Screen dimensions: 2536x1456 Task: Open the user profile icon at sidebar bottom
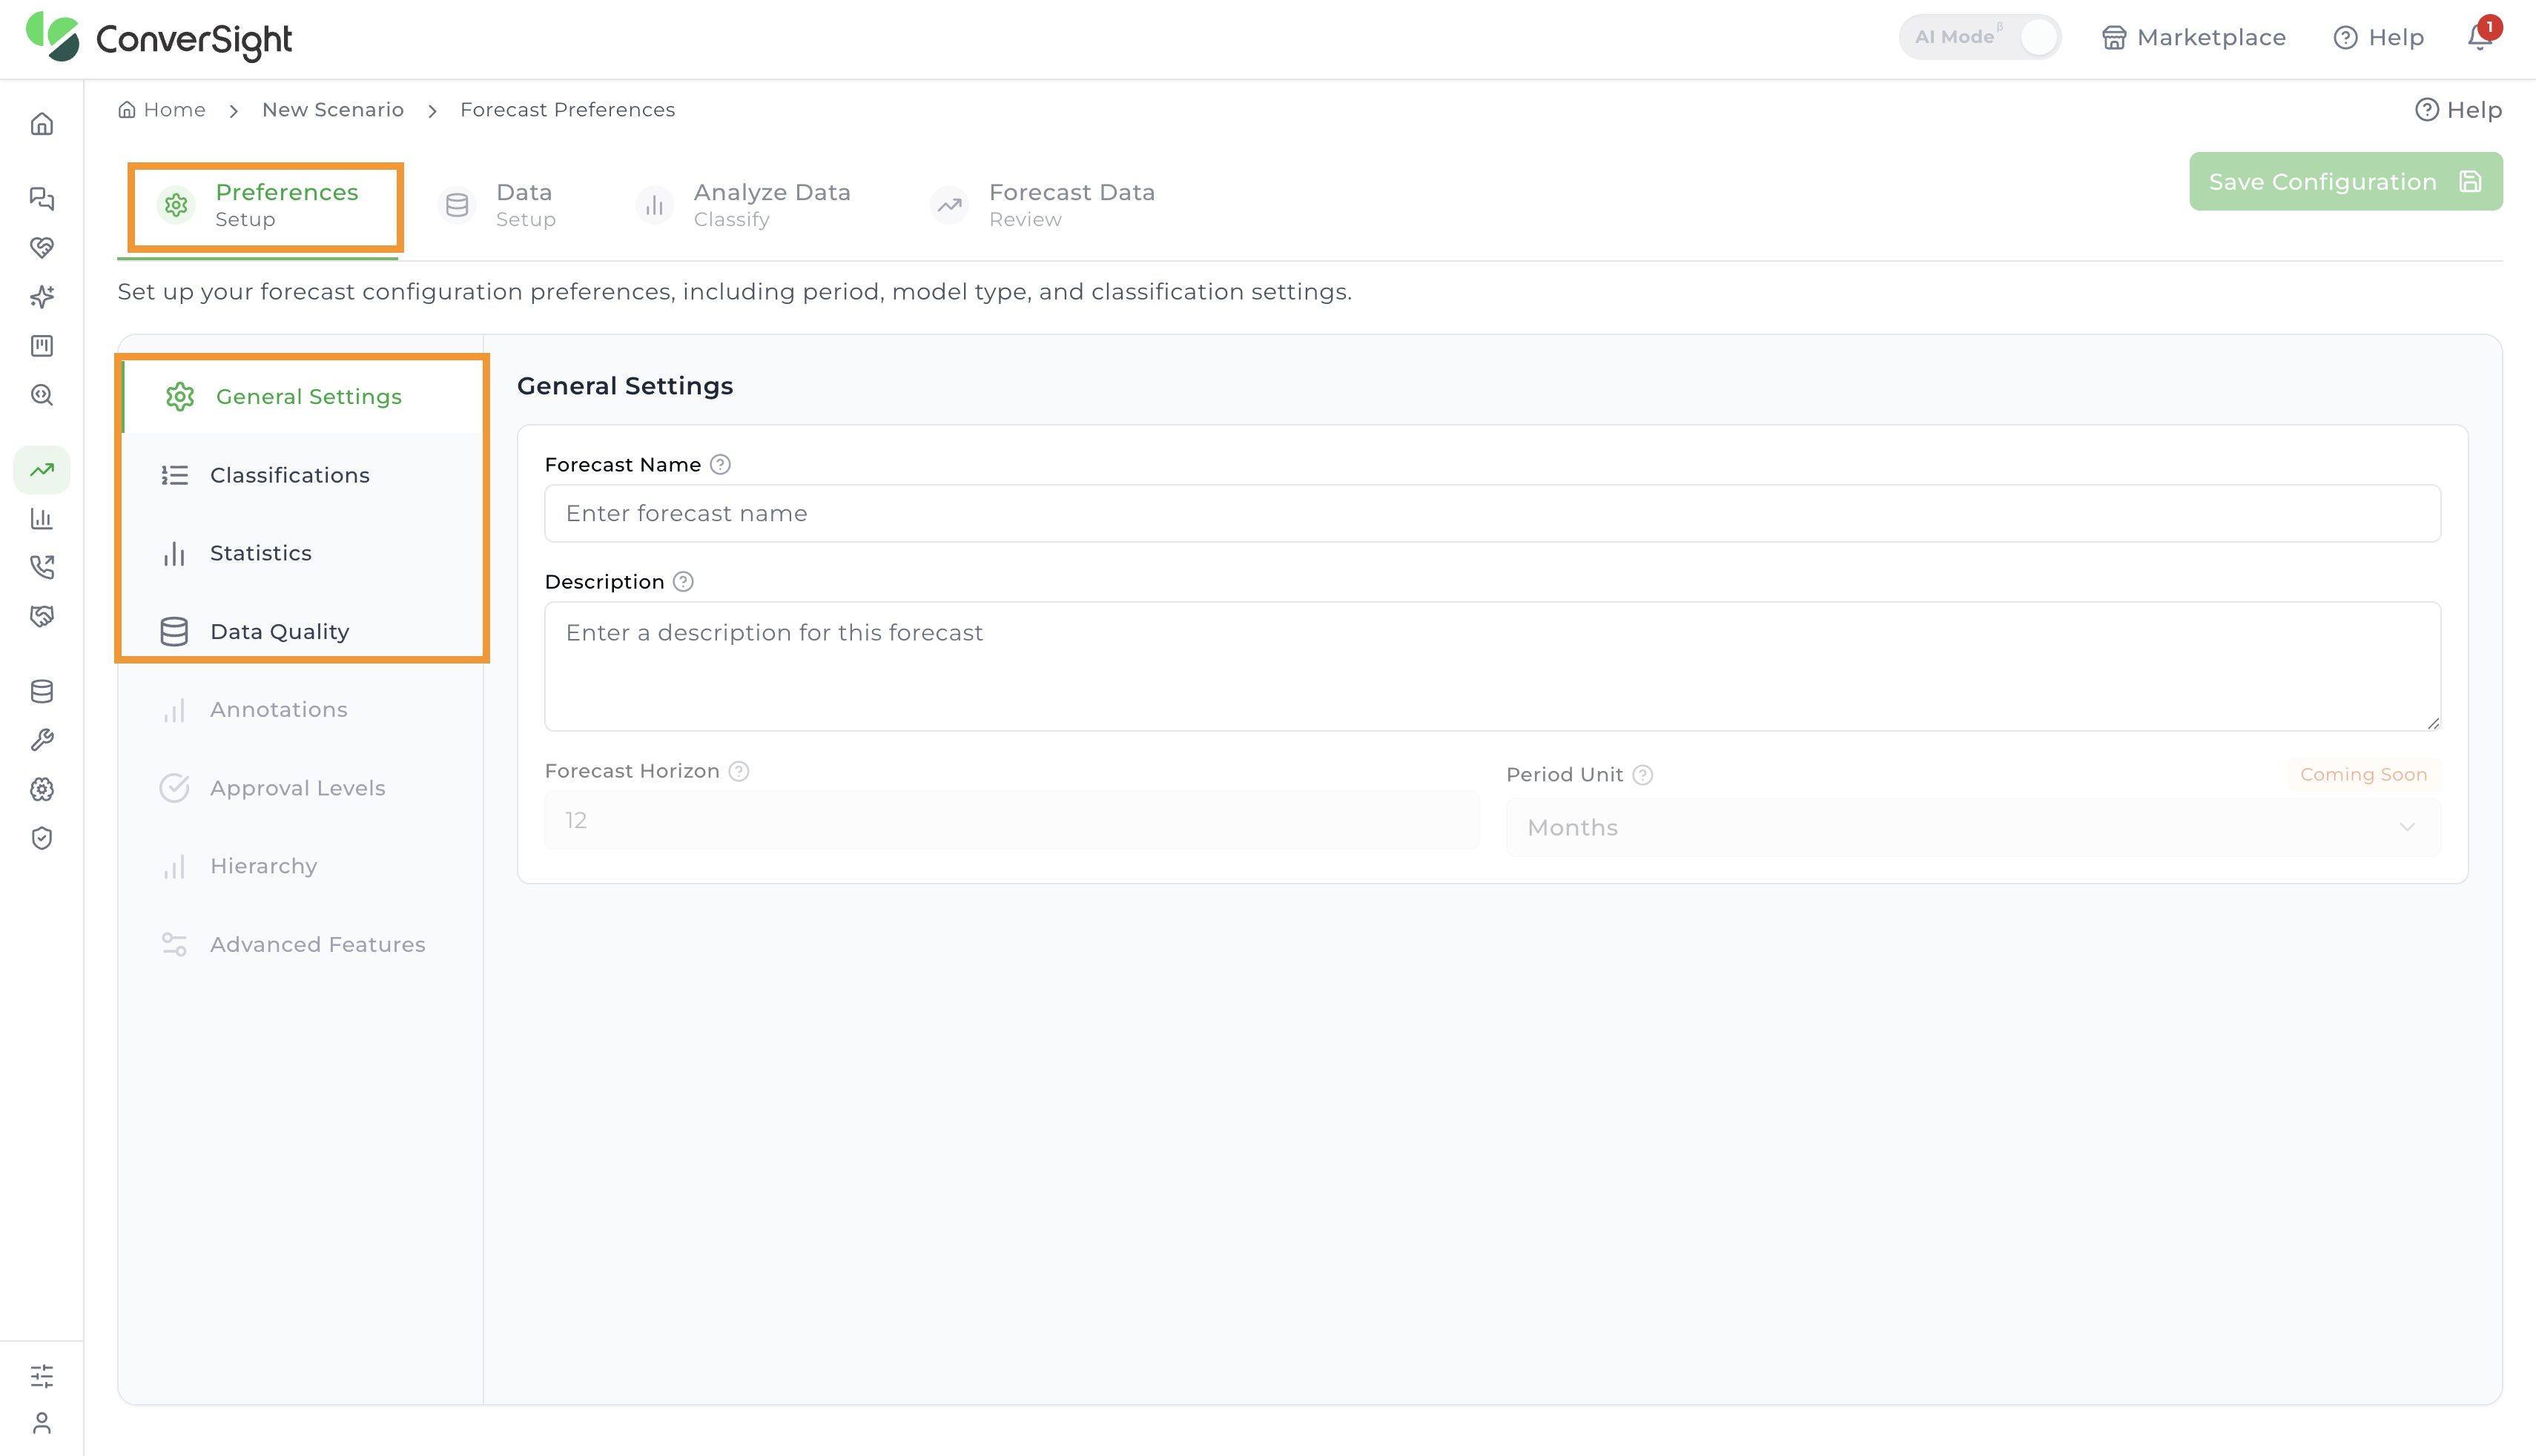pyautogui.click(x=41, y=1423)
